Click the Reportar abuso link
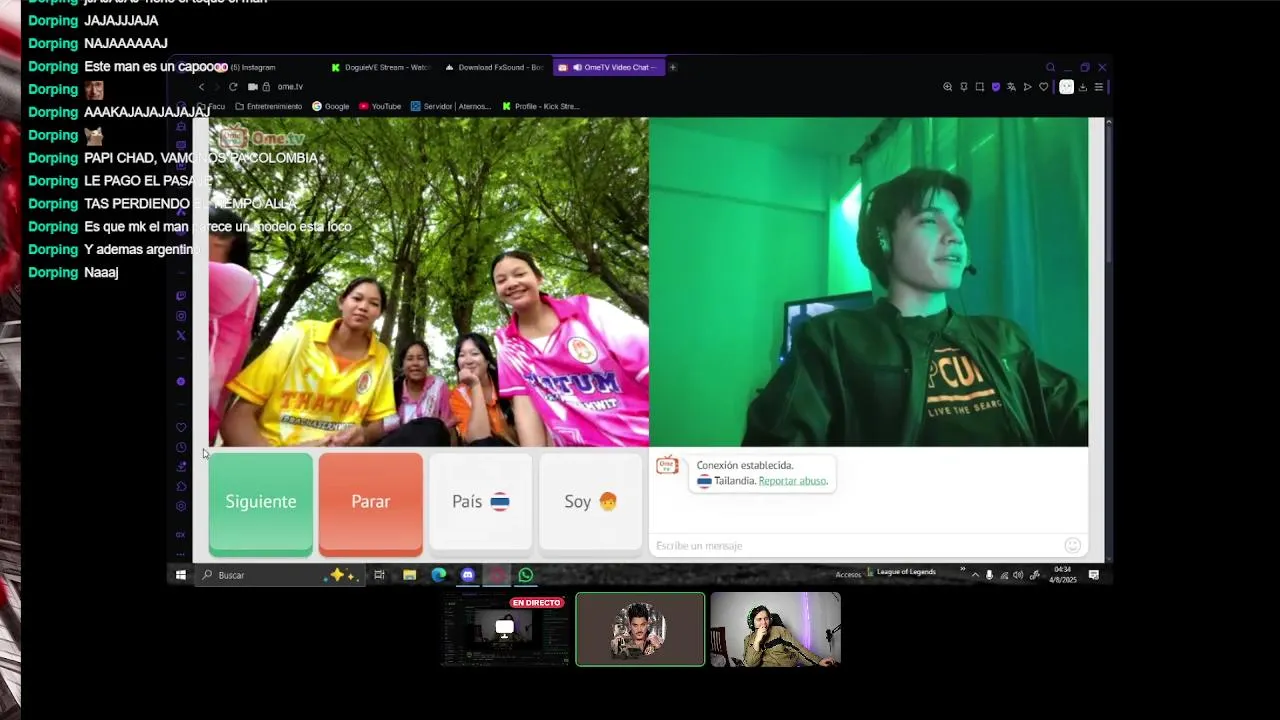This screenshot has width=1280, height=720. click(793, 481)
